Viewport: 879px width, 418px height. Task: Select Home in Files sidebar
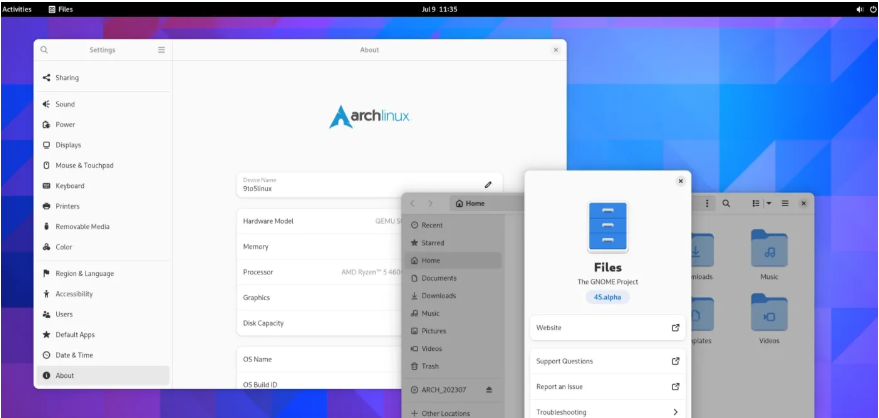(453, 261)
